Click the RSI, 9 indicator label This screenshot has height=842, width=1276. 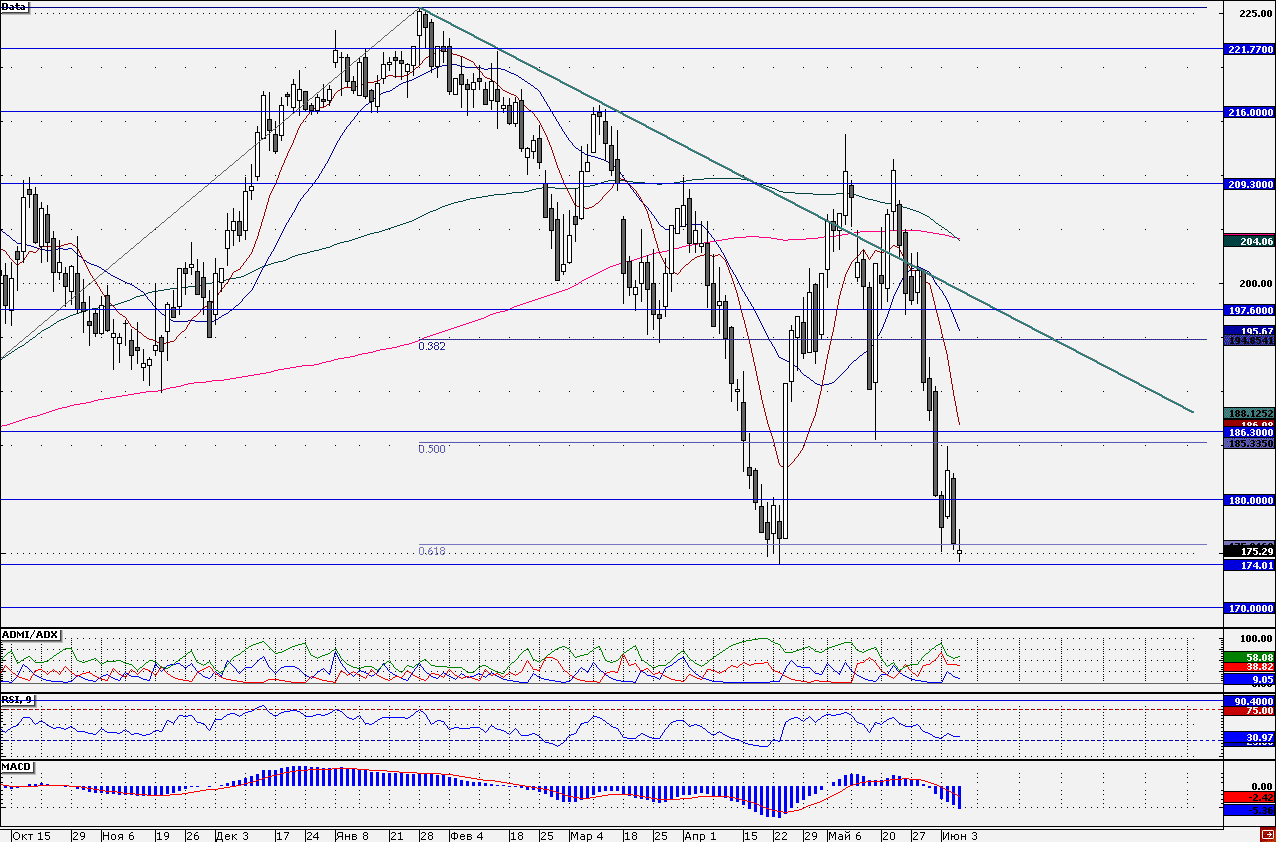17,700
